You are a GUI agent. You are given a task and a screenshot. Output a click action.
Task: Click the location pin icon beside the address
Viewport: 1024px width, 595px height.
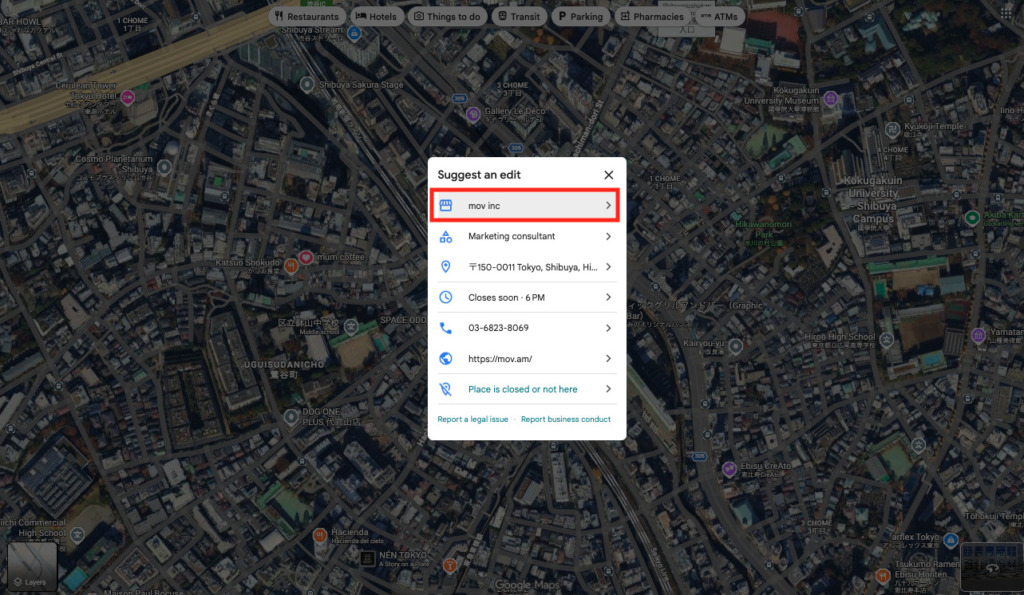[x=446, y=267]
